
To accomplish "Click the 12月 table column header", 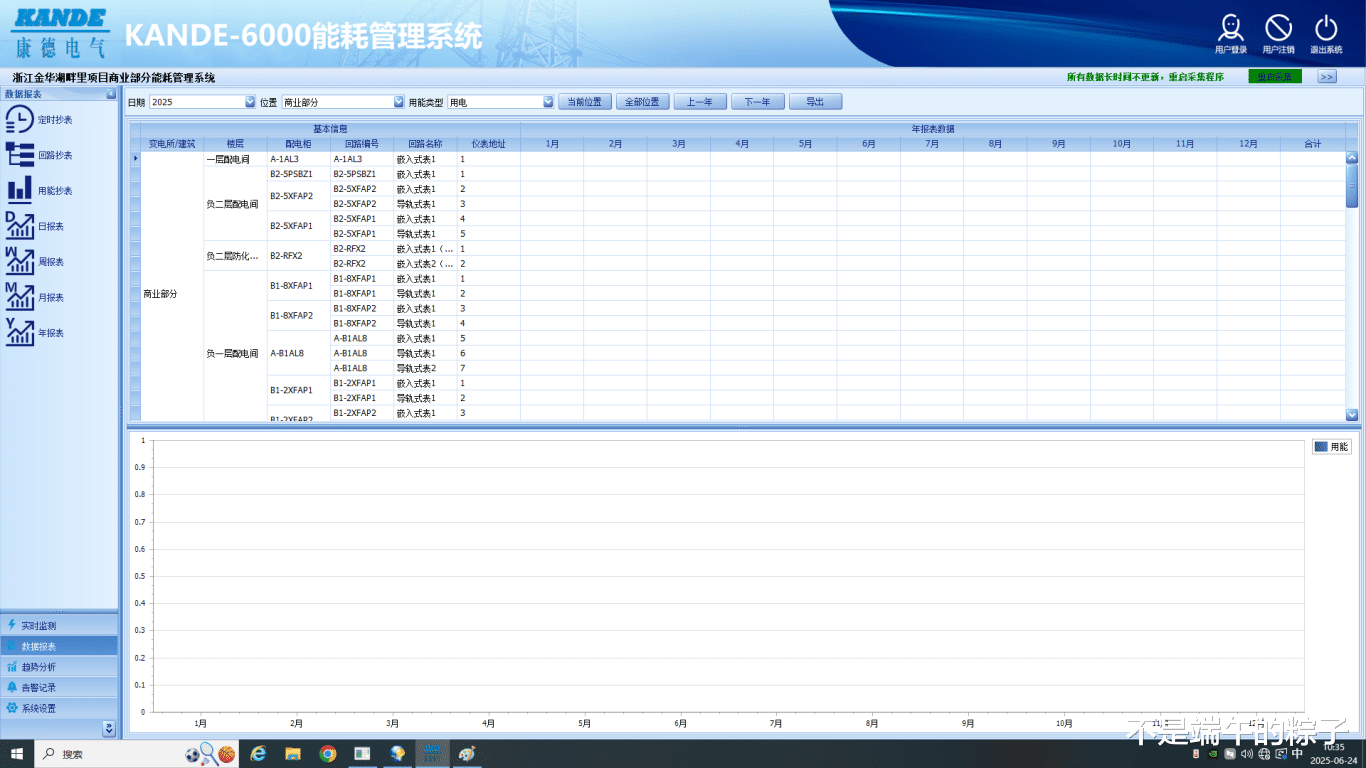I will click(x=1248, y=144).
